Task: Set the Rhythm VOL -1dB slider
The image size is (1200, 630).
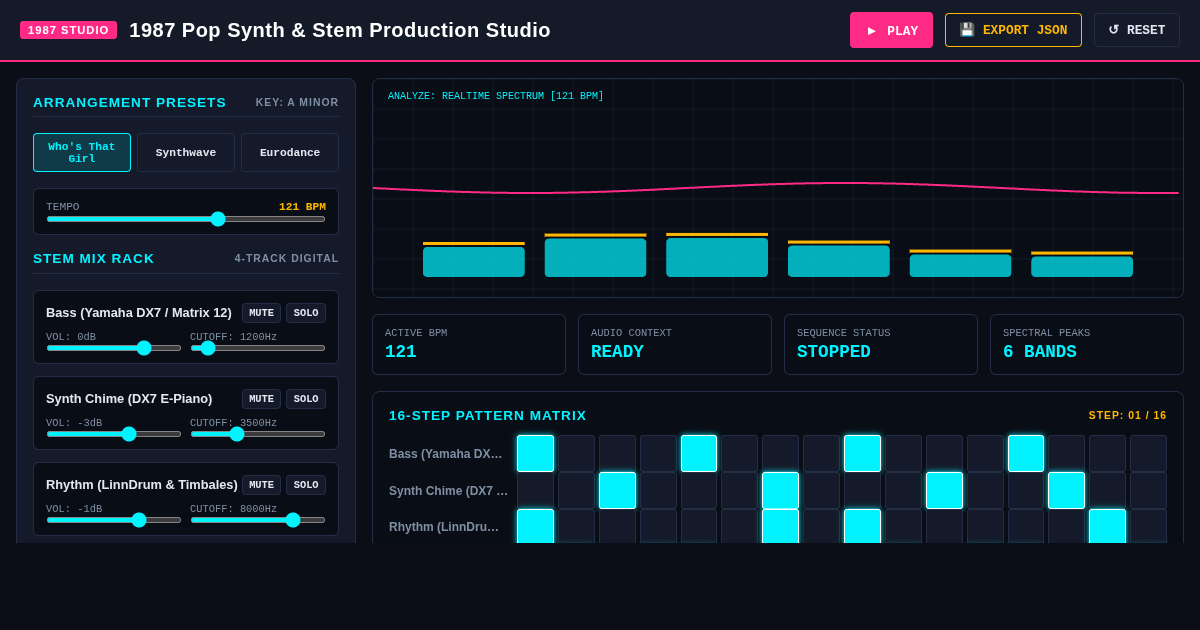Action: tap(114, 520)
